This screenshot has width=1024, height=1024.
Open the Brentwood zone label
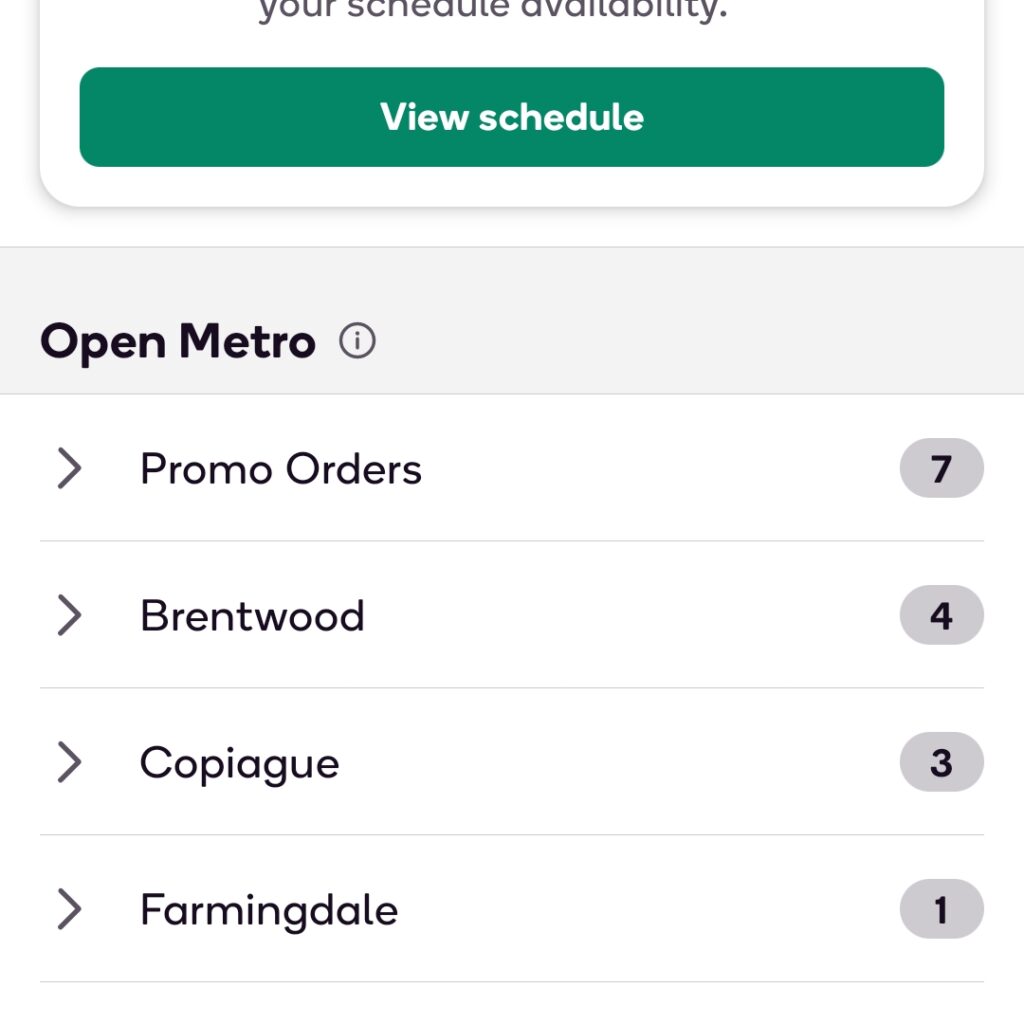[252, 616]
